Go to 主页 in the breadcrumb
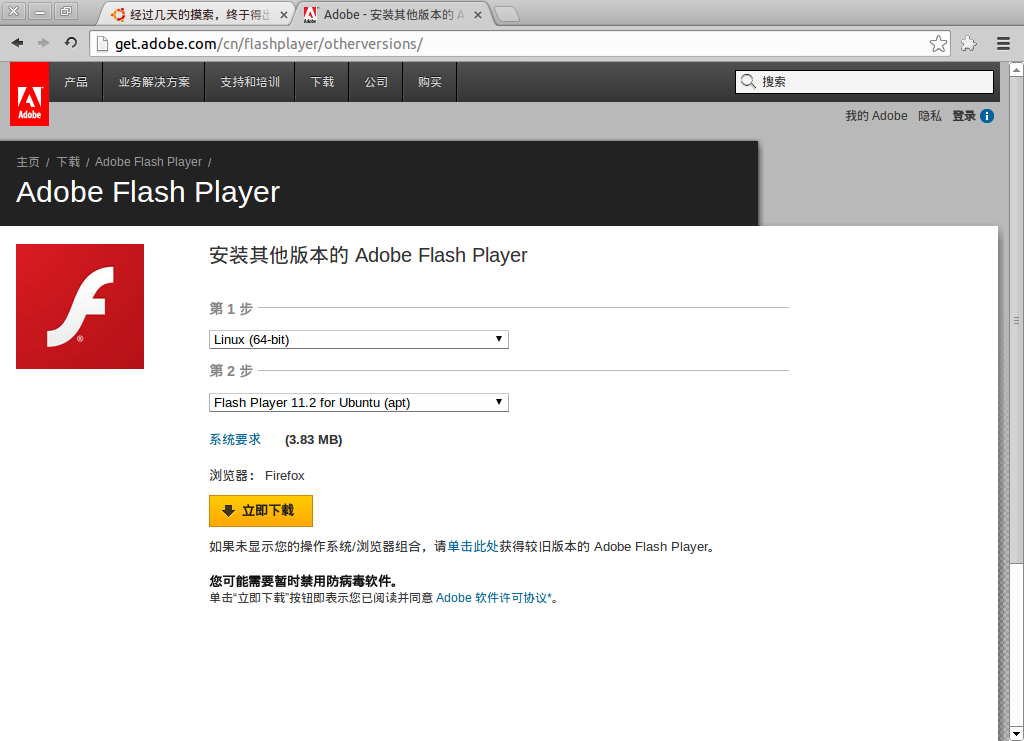1024x741 pixels. coord(28,162)
